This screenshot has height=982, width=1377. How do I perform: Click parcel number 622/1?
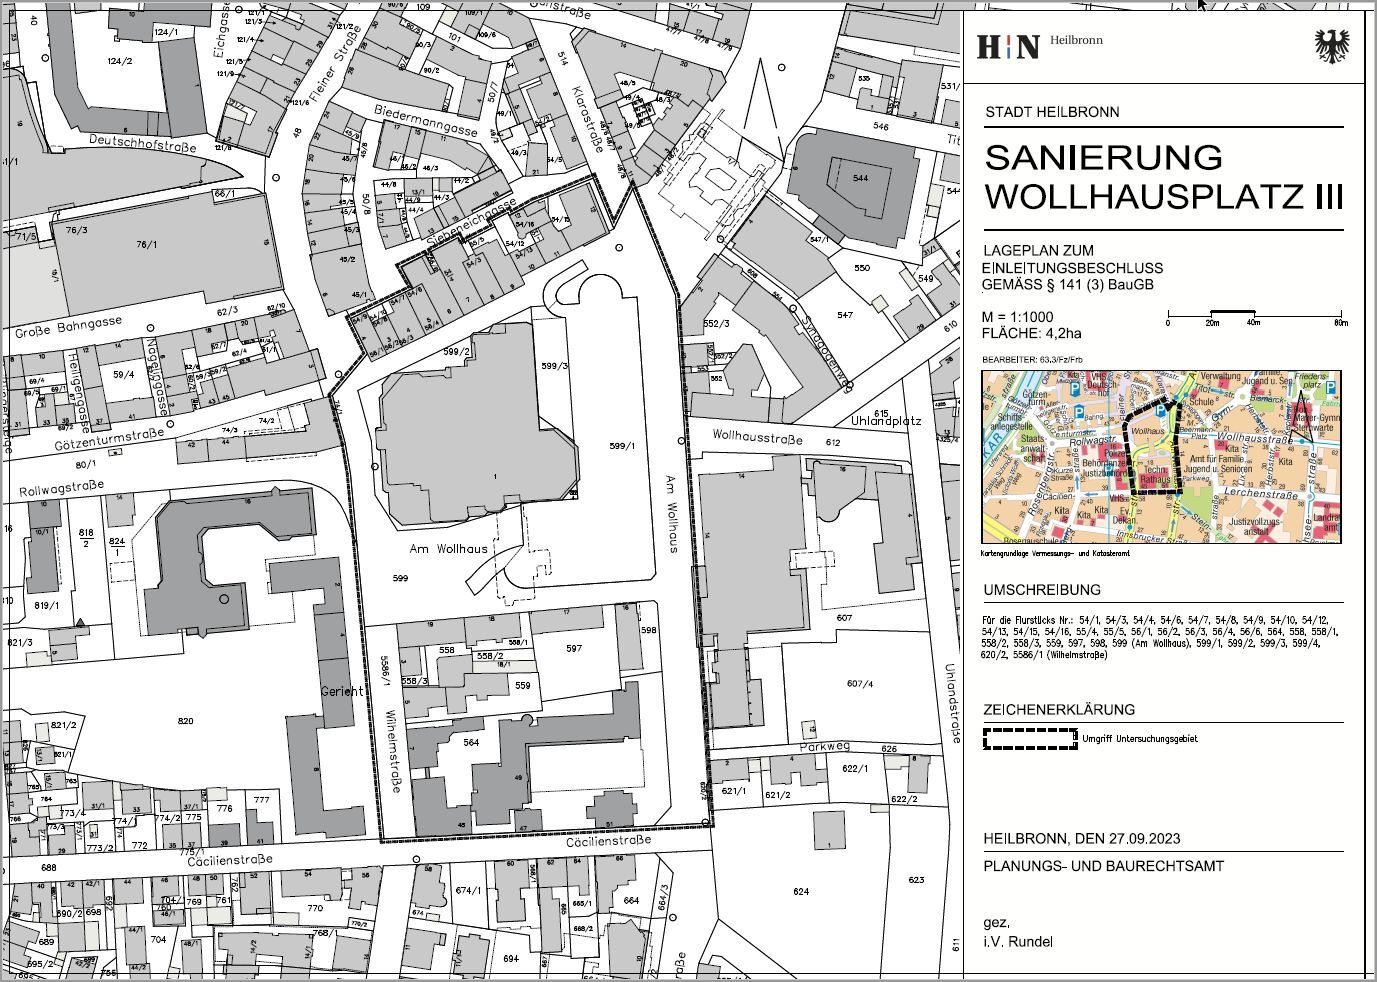[x=853, y=768]
